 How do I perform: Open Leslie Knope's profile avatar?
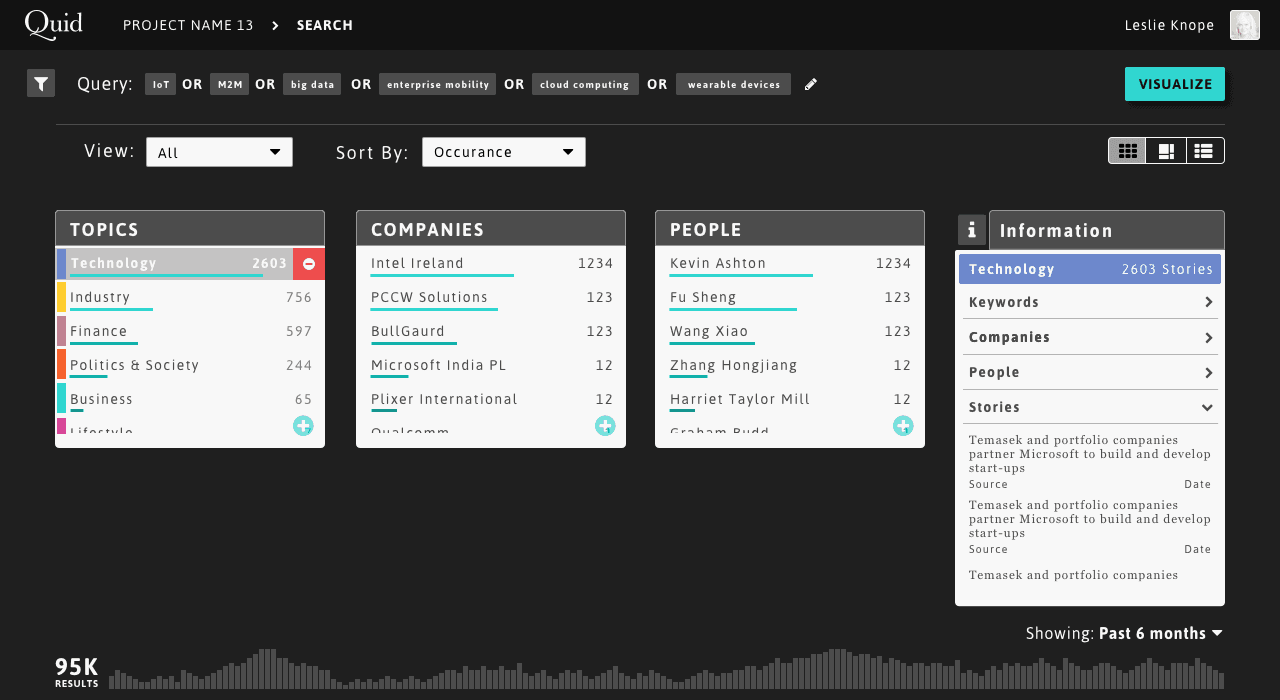1245,25
